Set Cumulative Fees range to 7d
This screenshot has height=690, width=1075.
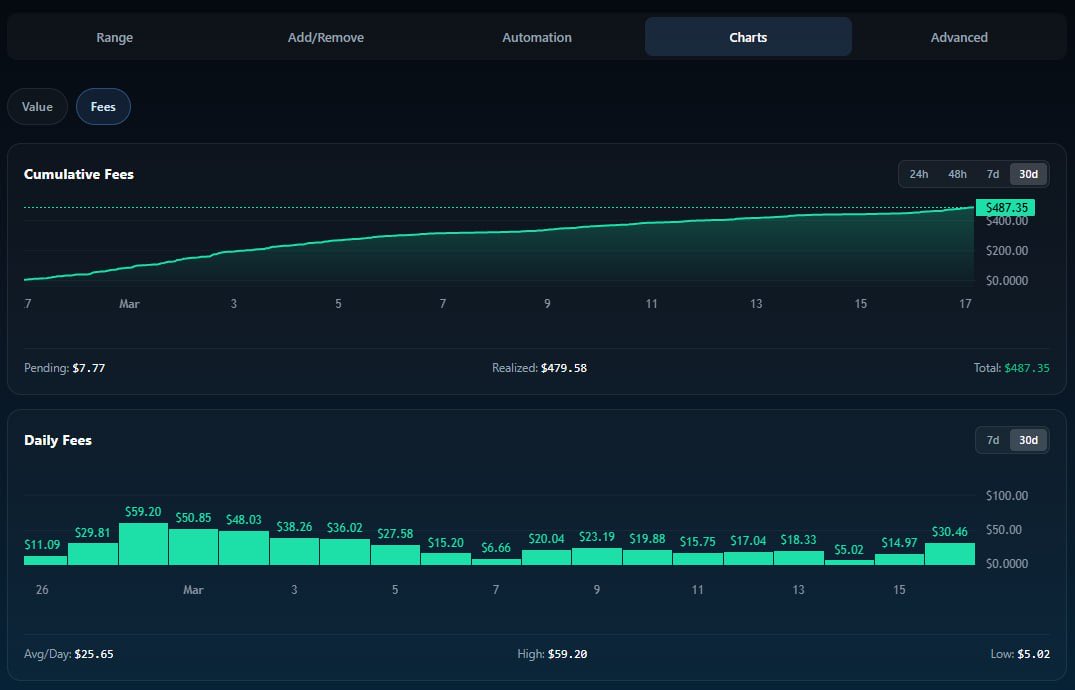coord(993,174)
